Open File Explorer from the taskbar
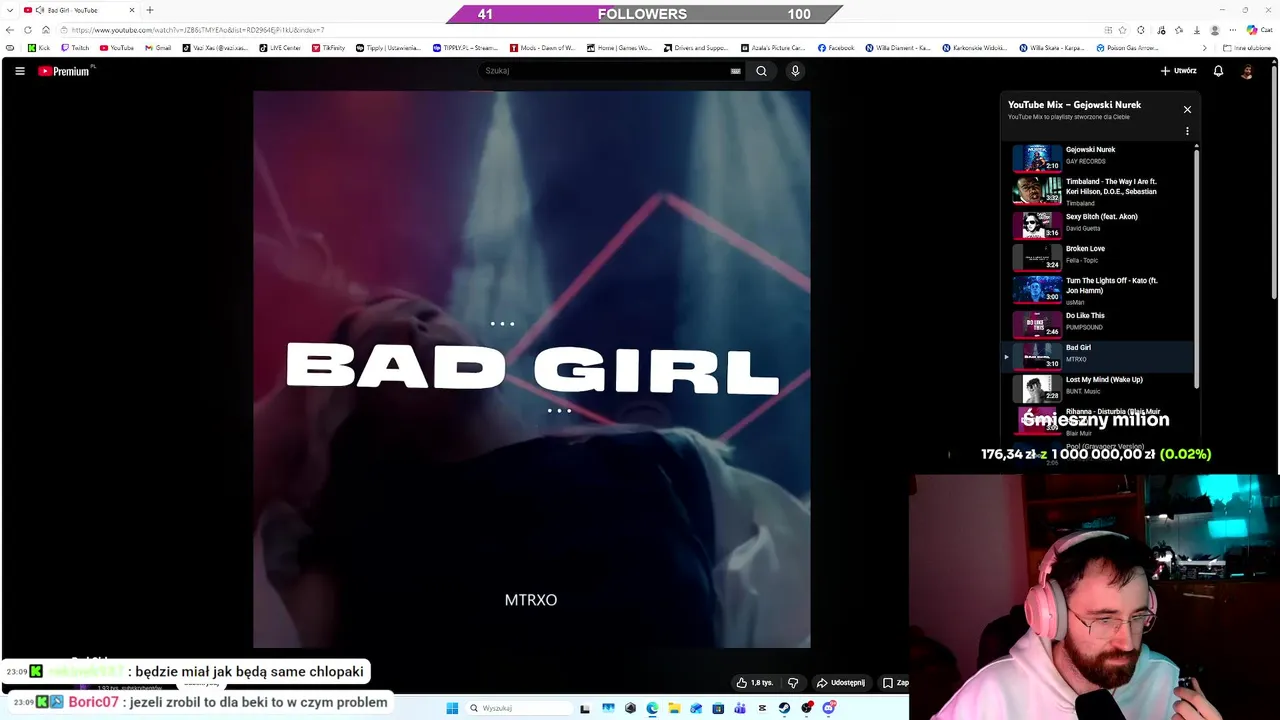 click(674, 708)
